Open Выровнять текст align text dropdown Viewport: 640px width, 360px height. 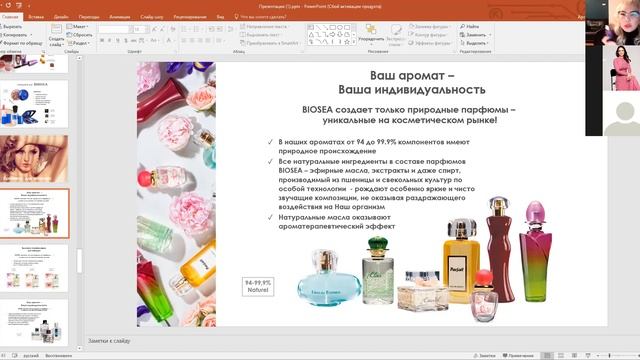tap(261, 35)
